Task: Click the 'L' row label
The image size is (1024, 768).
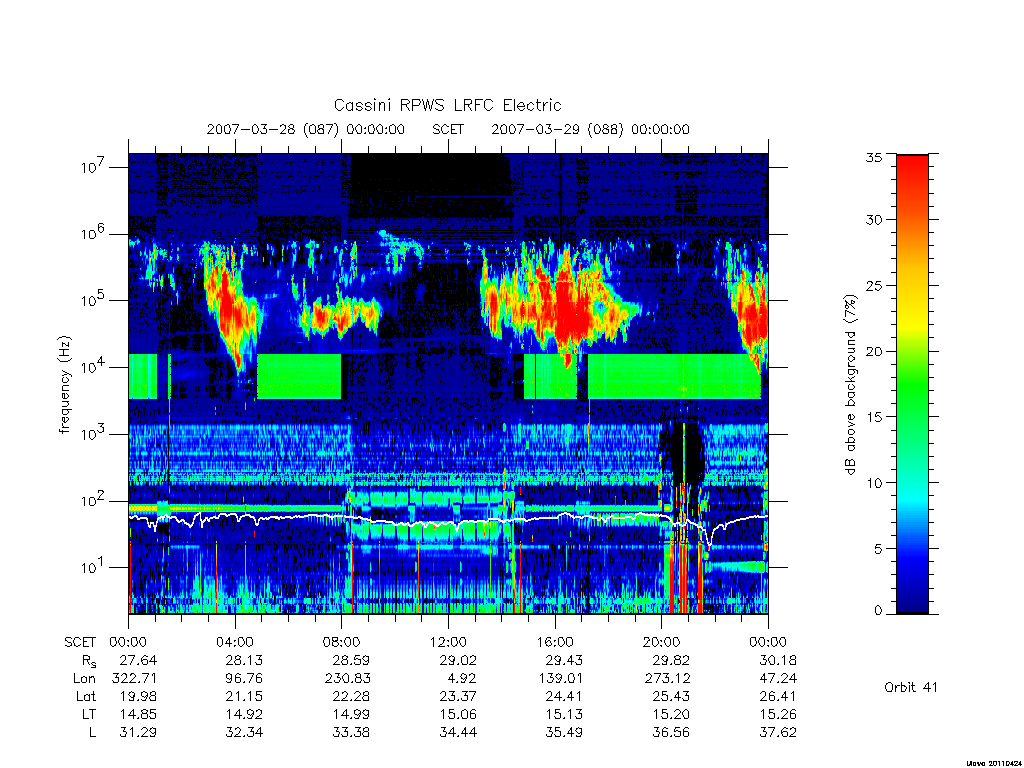Action: pyautogui.click(x=92, y=732)
